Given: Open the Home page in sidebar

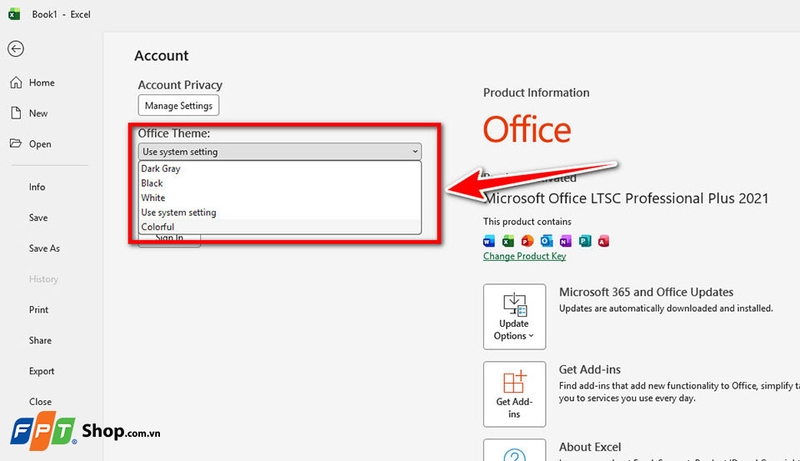Looking at the screenshot, I should click(x=42, y=83).
